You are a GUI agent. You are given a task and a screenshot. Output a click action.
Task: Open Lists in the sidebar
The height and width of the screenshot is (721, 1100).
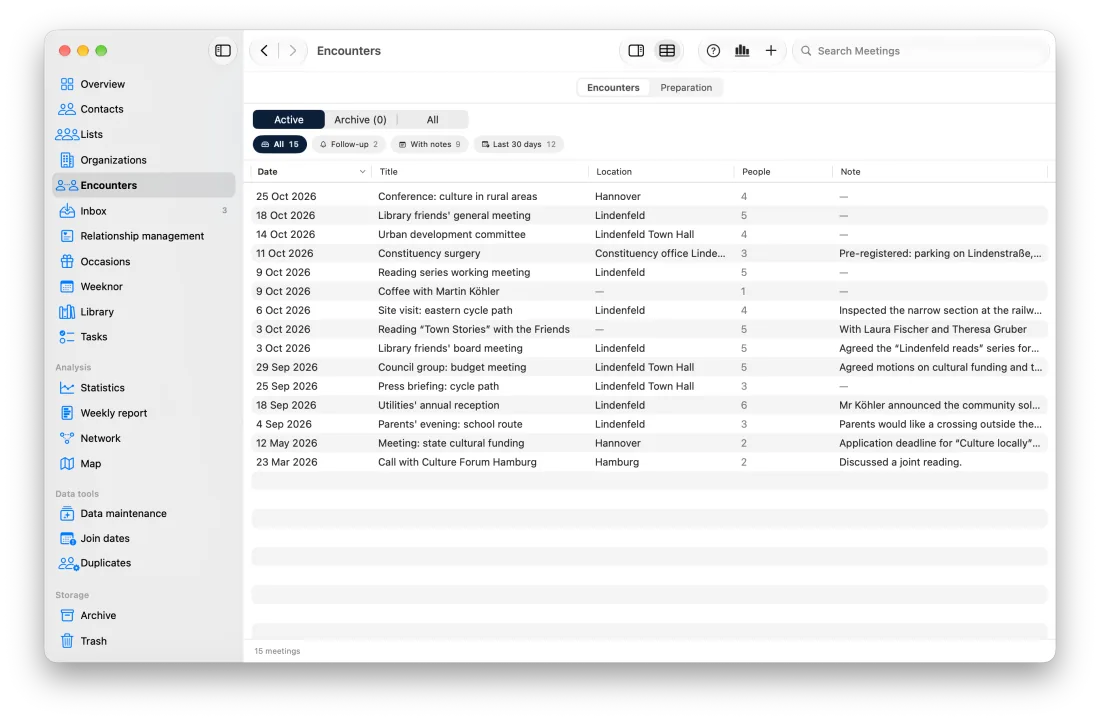(144, 135)
